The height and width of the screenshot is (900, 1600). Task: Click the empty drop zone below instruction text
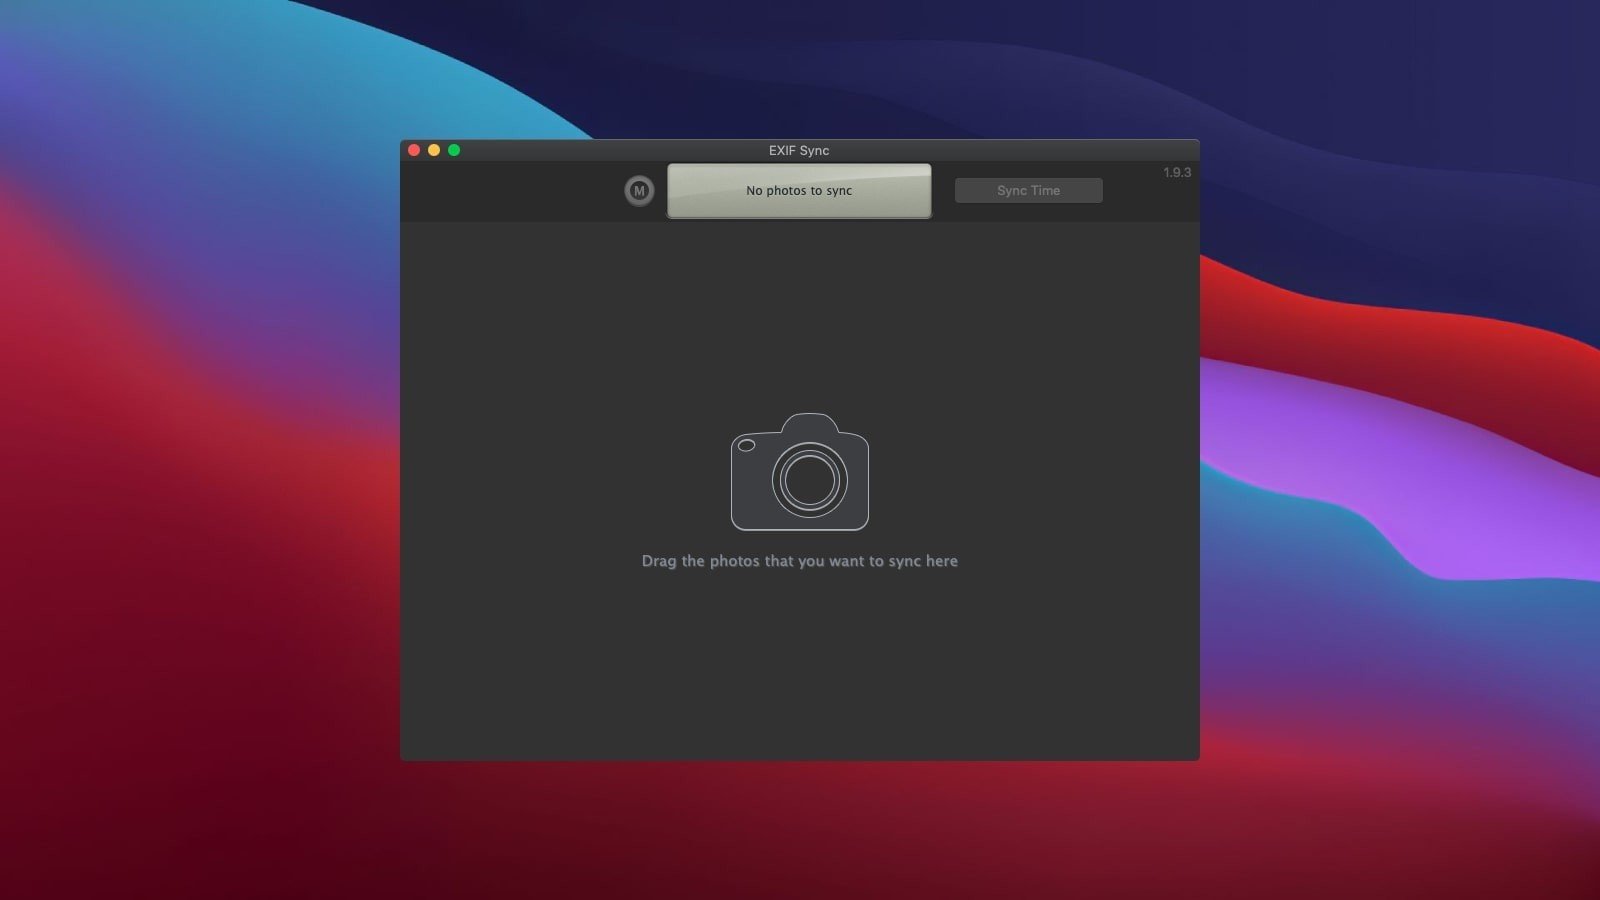click(800, 670)
